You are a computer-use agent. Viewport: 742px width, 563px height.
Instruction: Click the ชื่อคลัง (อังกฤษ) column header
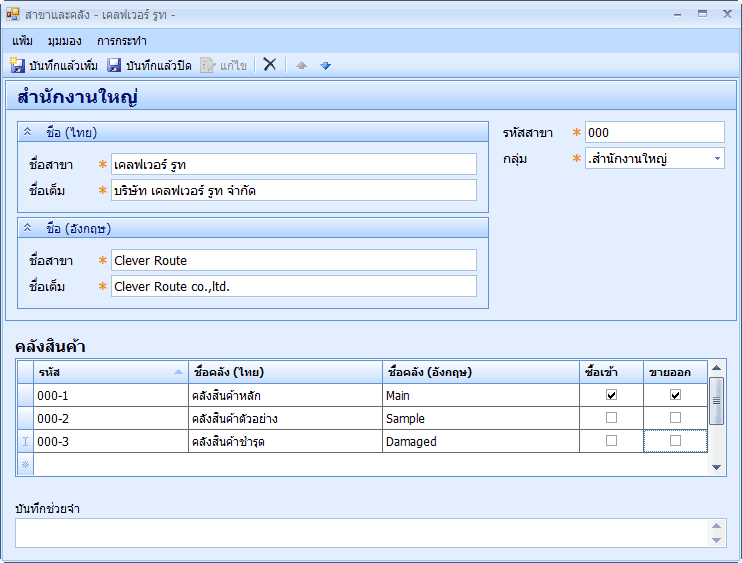click(x=480, y=372)
